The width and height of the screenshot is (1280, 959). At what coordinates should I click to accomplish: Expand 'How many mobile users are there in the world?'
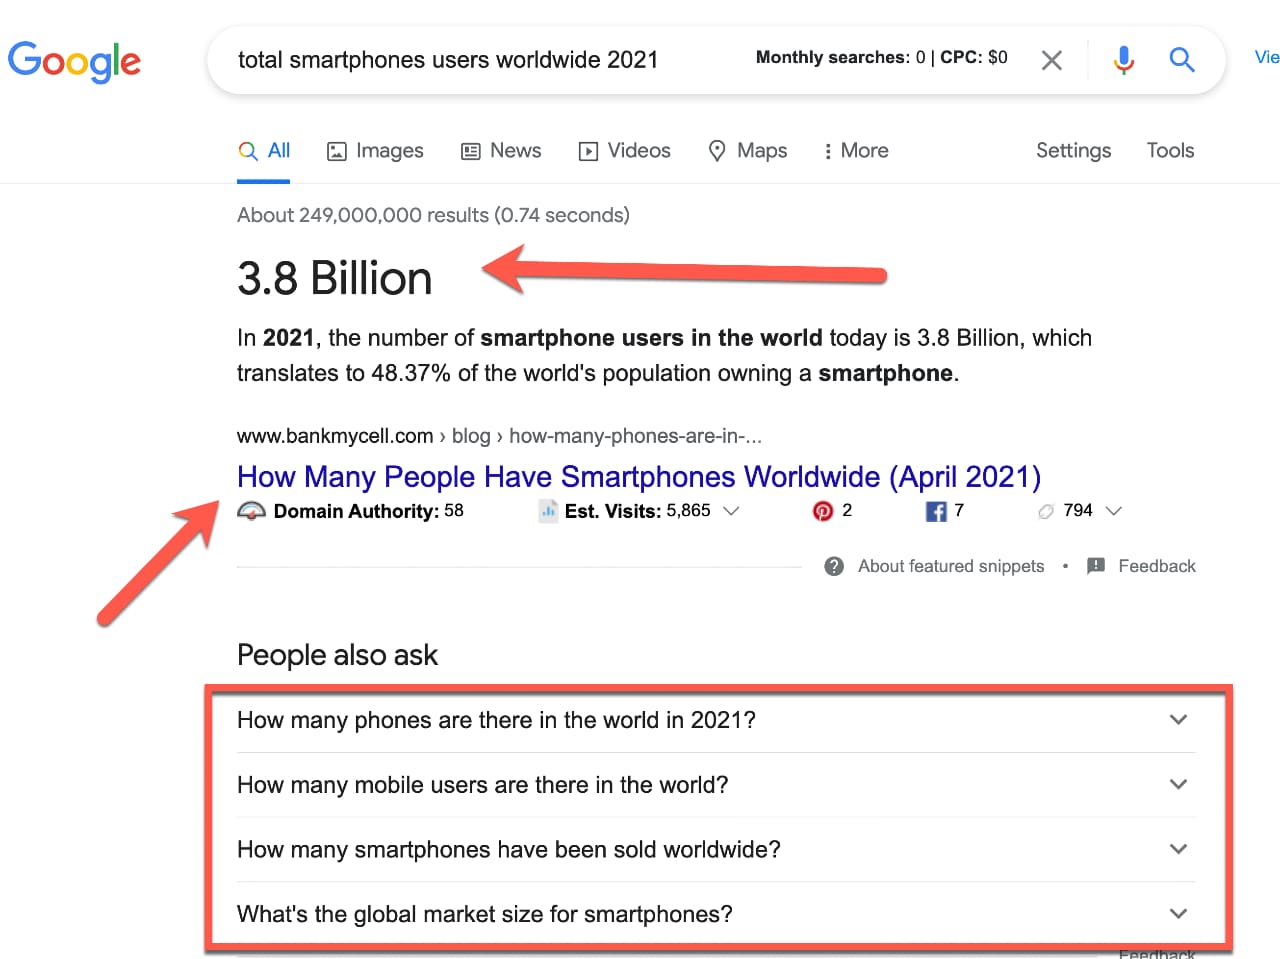pyautogui.click(x=1178, y=785)
